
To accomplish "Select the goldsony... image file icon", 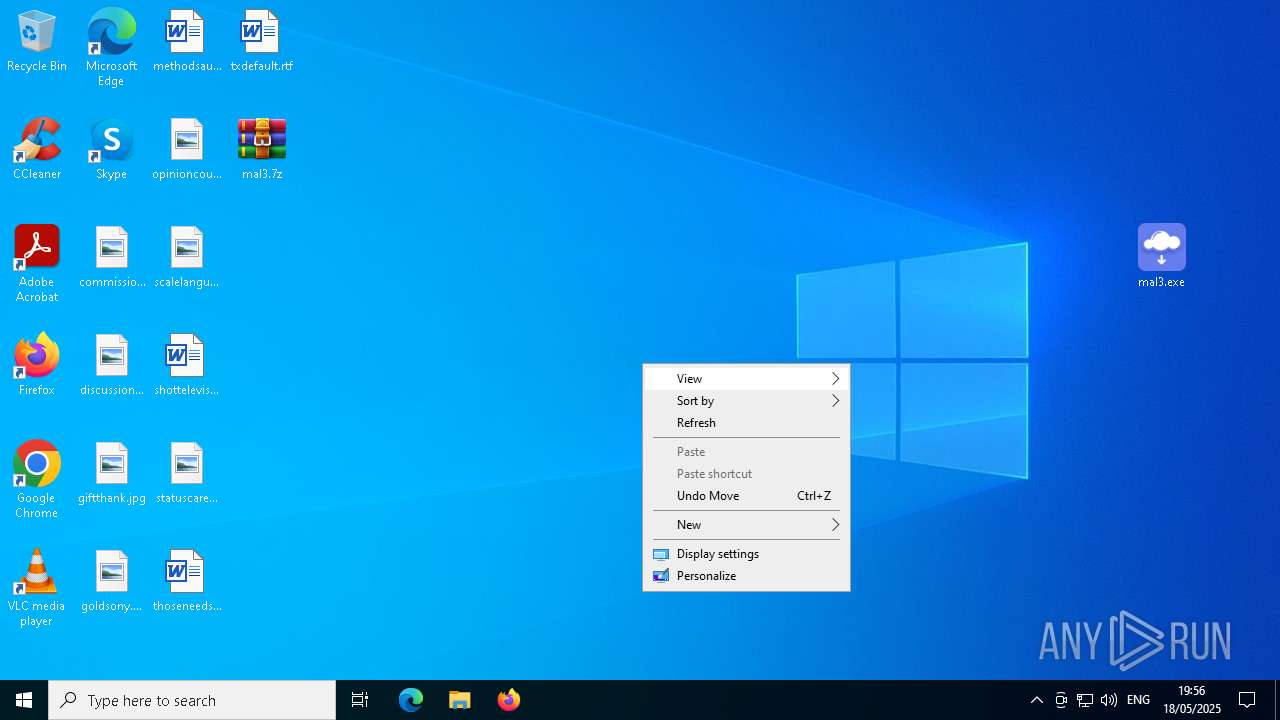I will point(112,582).
